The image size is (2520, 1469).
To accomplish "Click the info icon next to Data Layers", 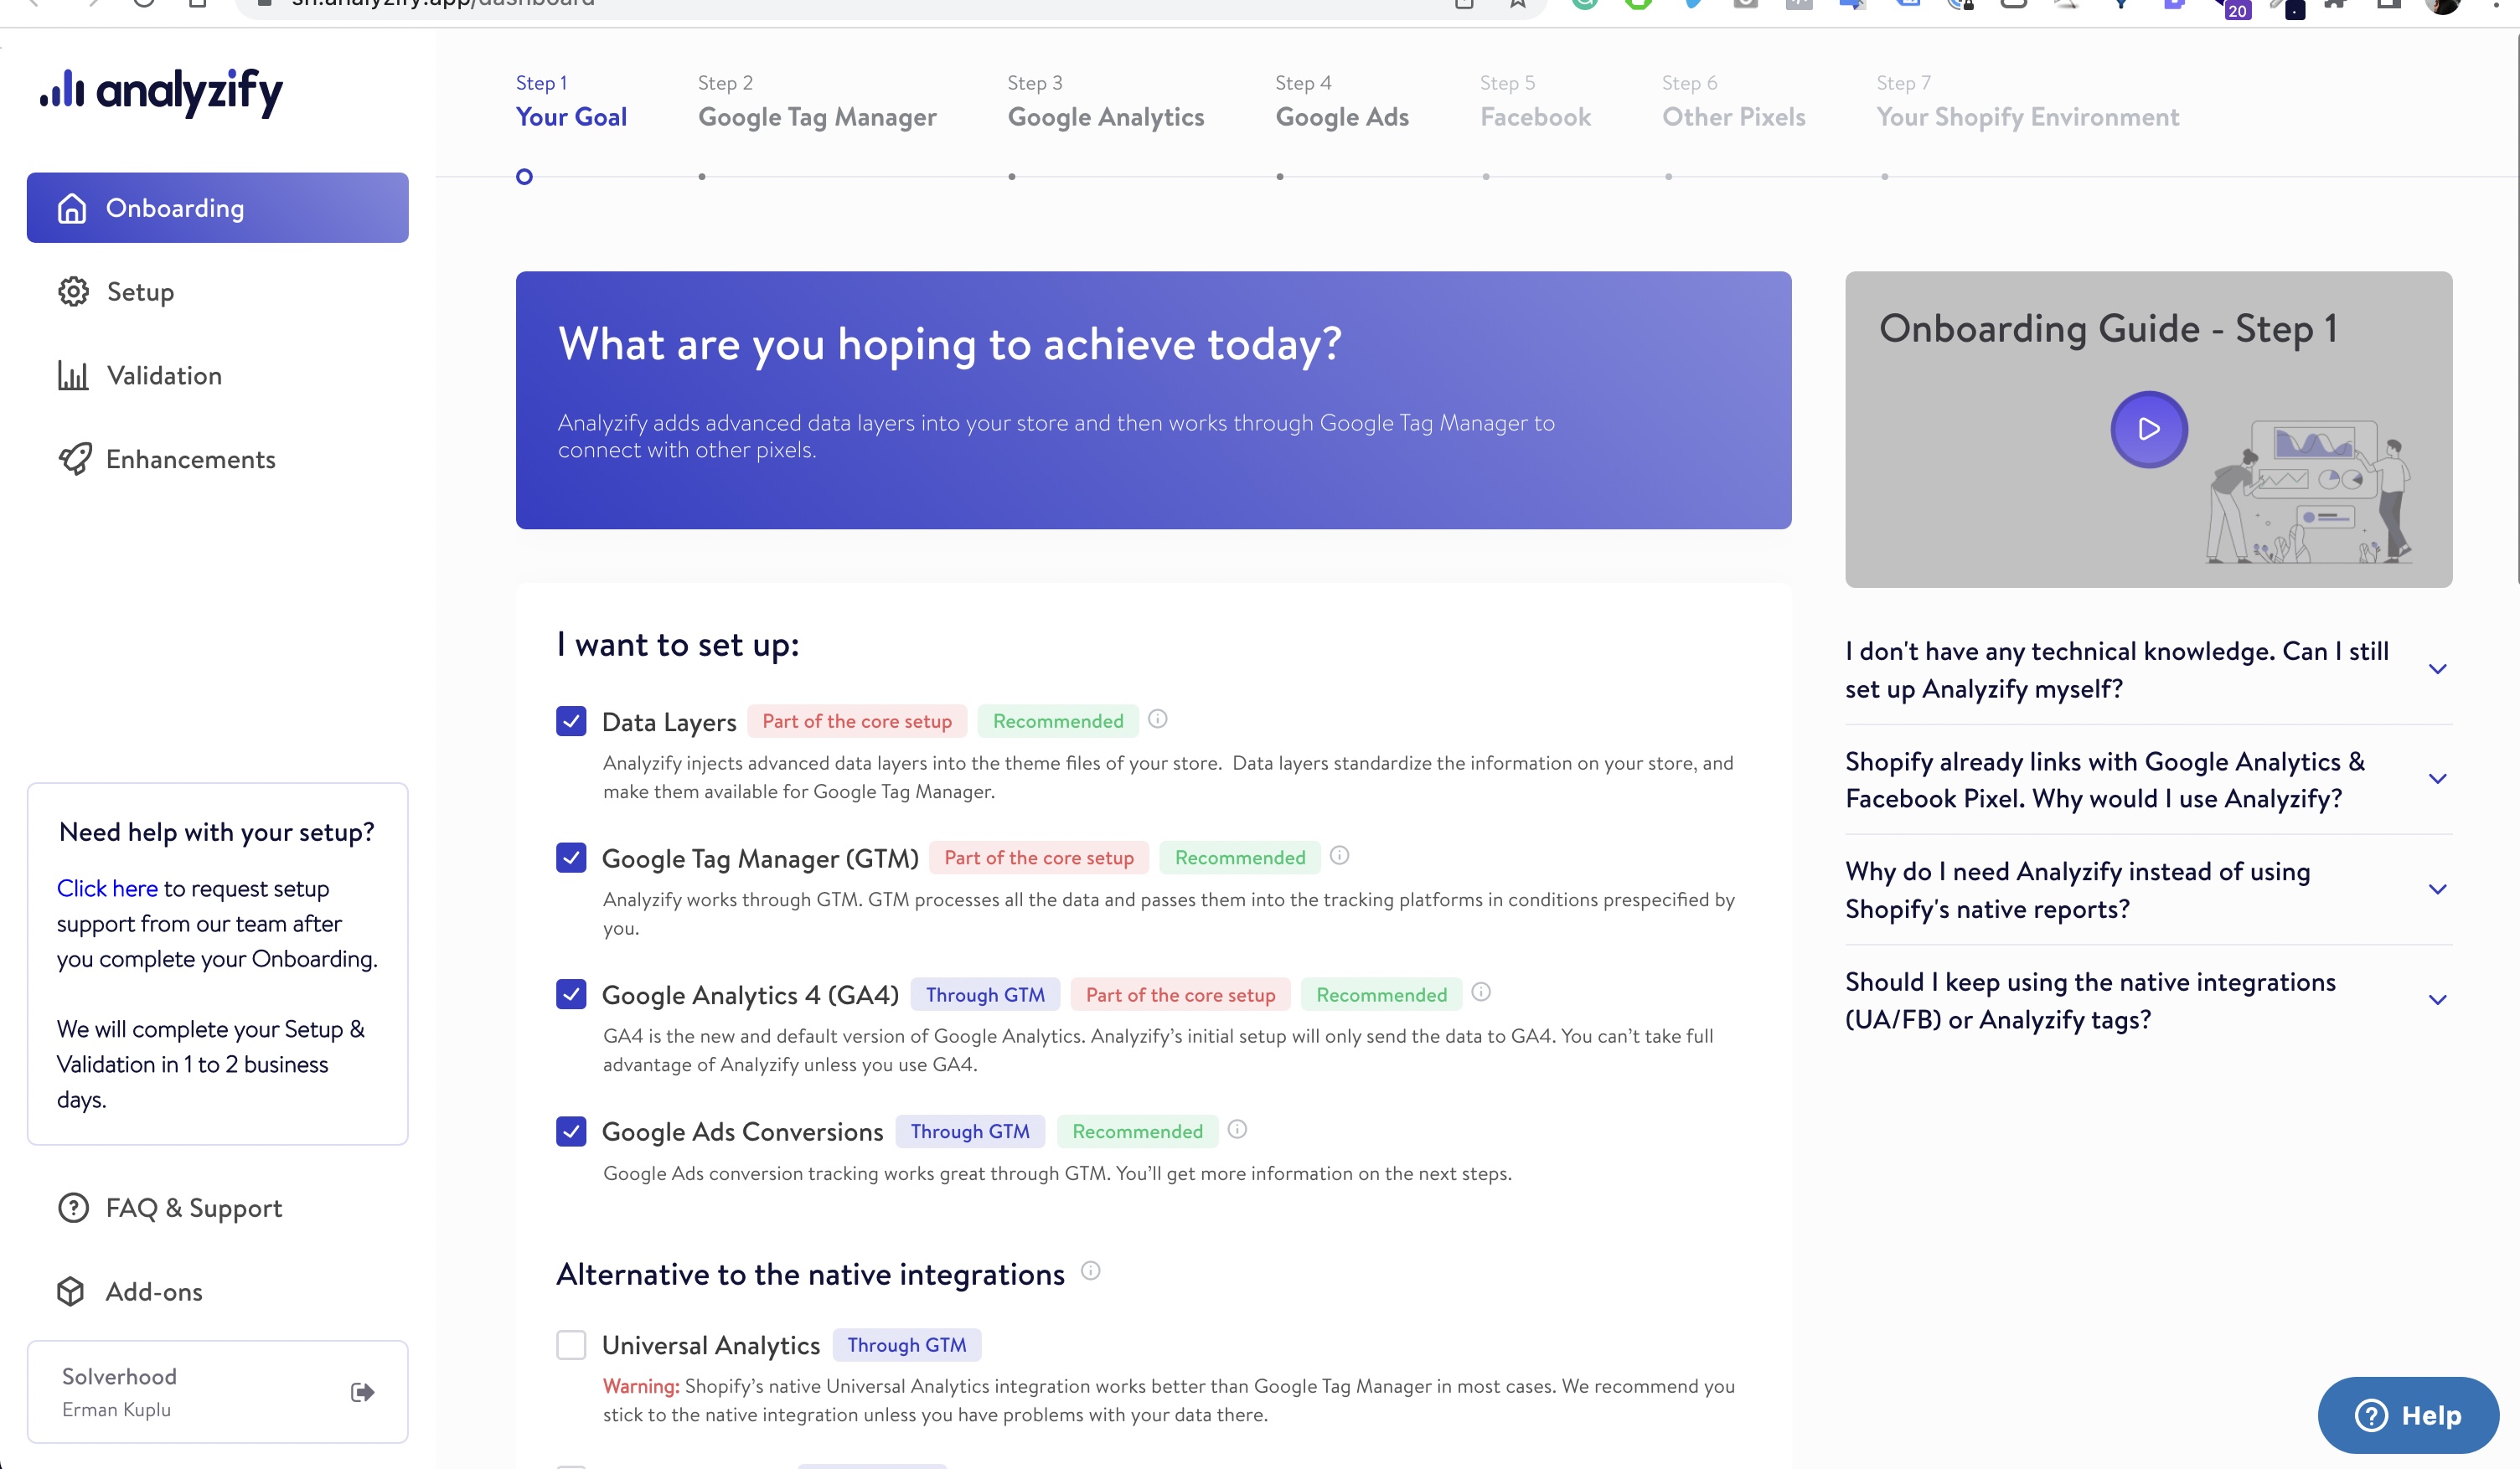I will tap(1157, 718).
